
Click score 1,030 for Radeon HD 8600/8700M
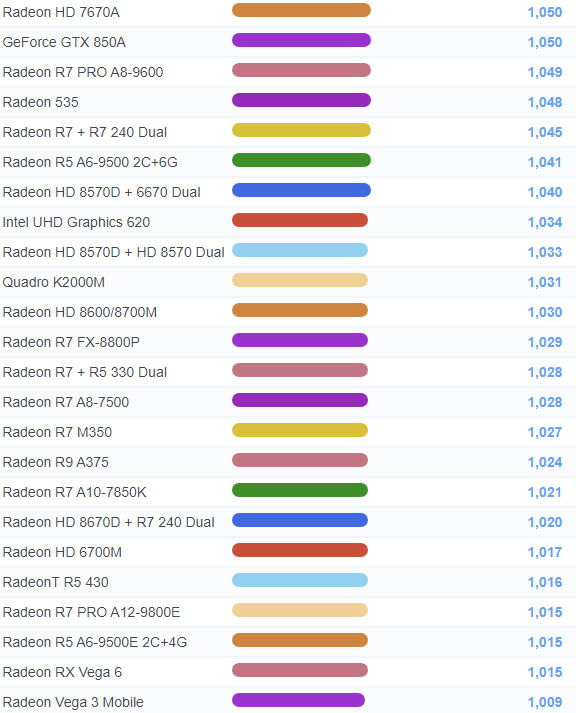[545, 312]
